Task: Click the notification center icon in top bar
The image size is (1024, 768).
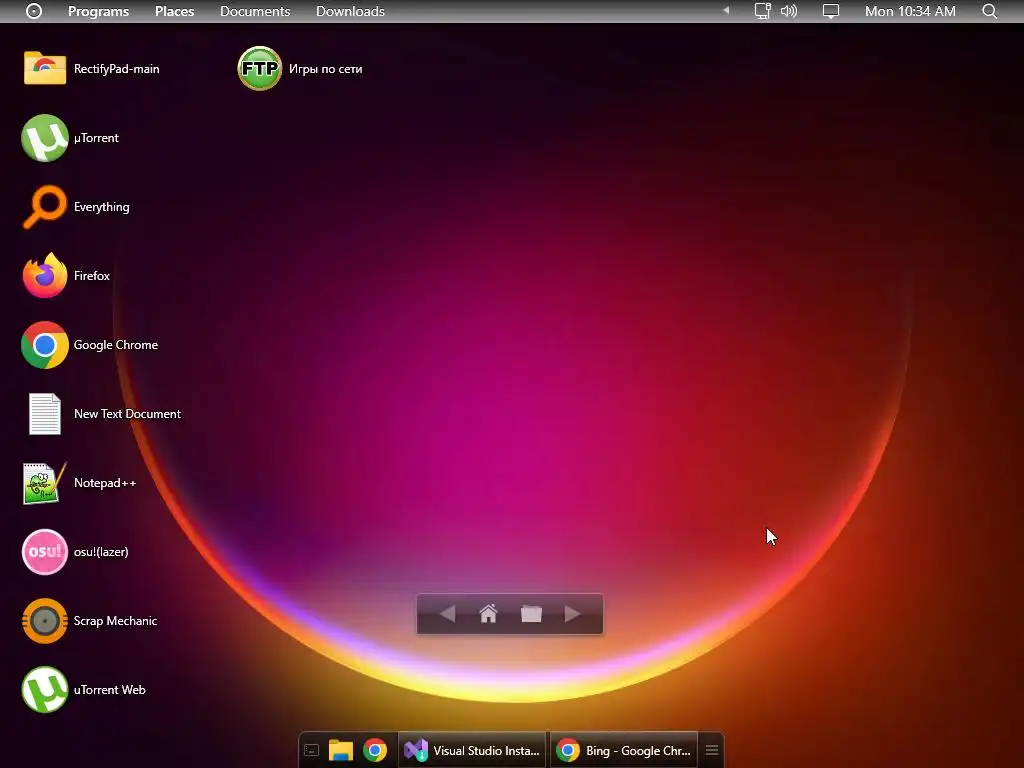Action: pos(831,11)
